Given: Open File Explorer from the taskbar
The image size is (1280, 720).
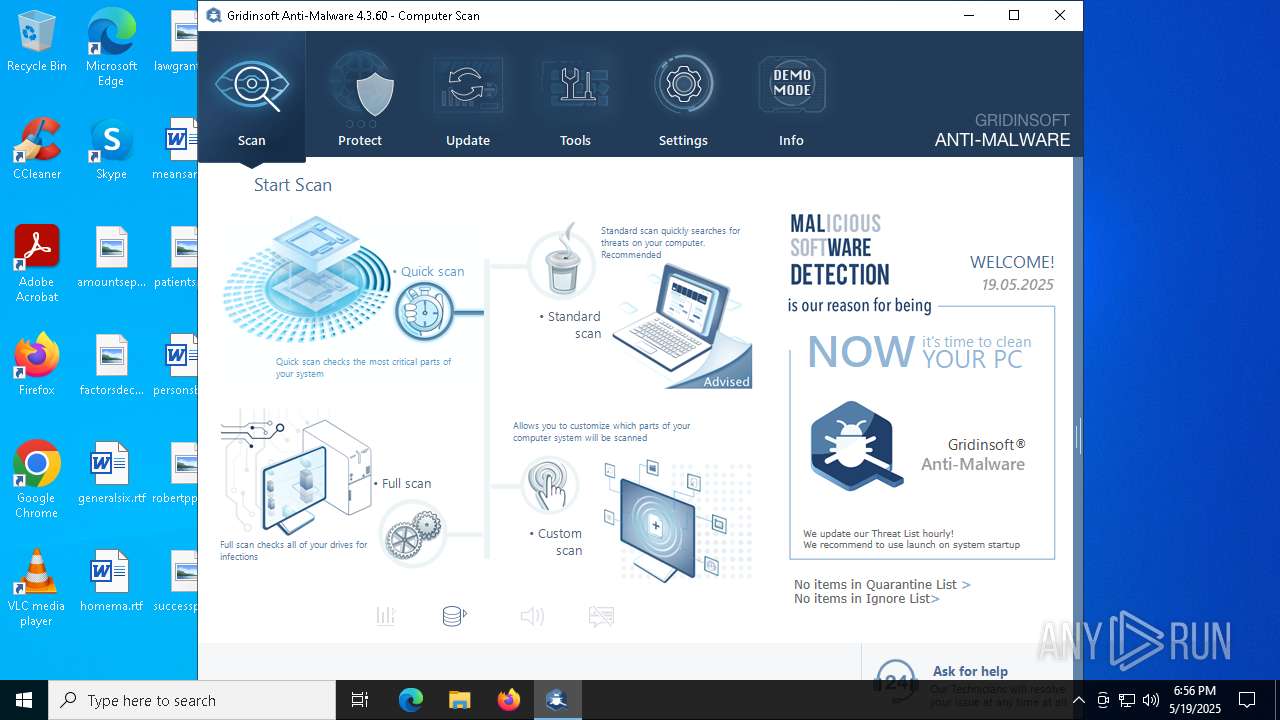Looking at the screenshot, I should pyautogui.click(x=459, y=700).
